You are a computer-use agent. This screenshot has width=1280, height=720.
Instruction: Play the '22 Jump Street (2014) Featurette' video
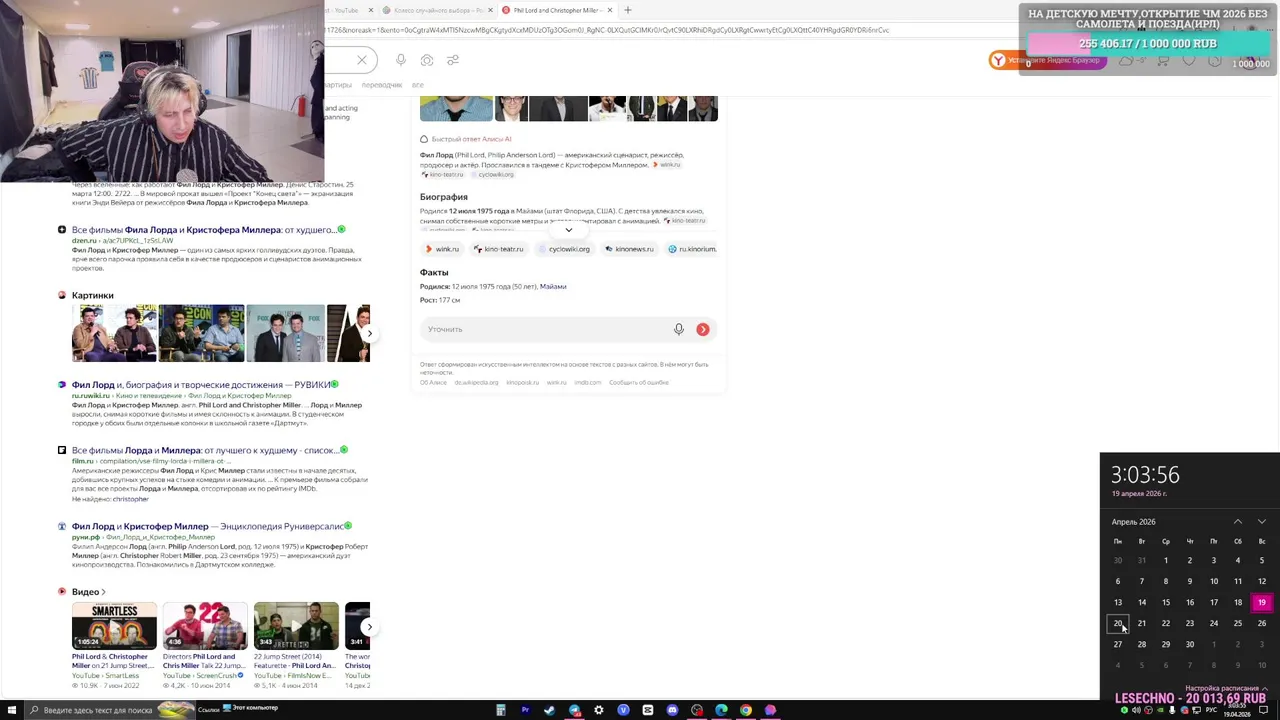296,626
